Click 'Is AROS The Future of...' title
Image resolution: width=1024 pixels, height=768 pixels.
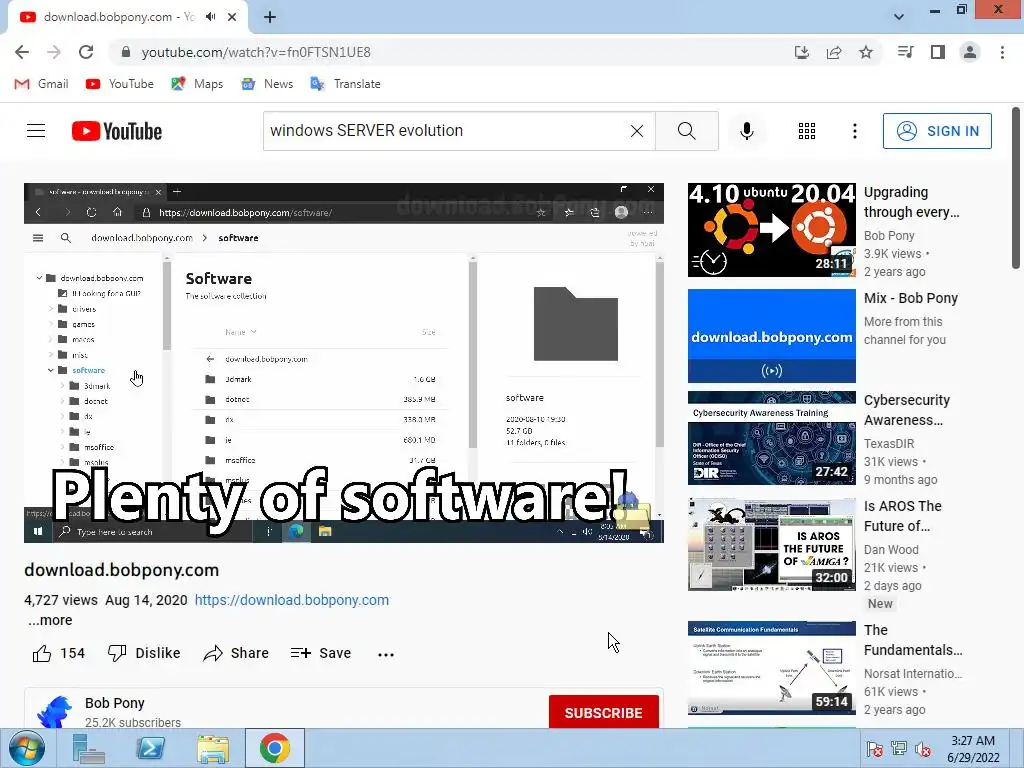[x=903, y=516]
